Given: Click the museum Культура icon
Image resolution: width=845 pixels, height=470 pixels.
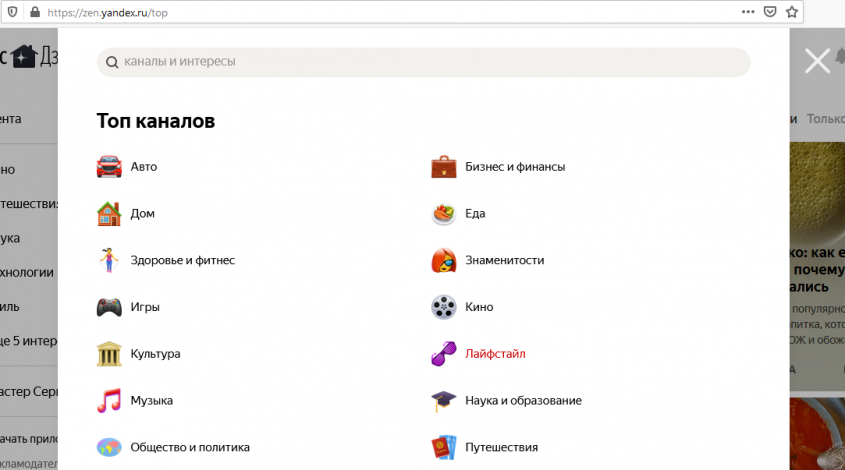Looking at the screenshot, I should pos(109,354).
